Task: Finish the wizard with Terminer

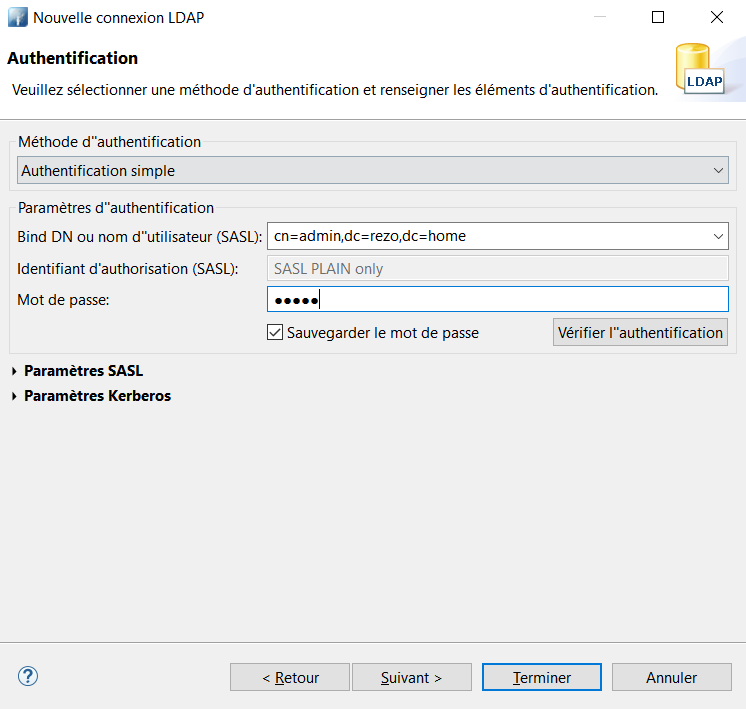Action: (x=541, y=677)
